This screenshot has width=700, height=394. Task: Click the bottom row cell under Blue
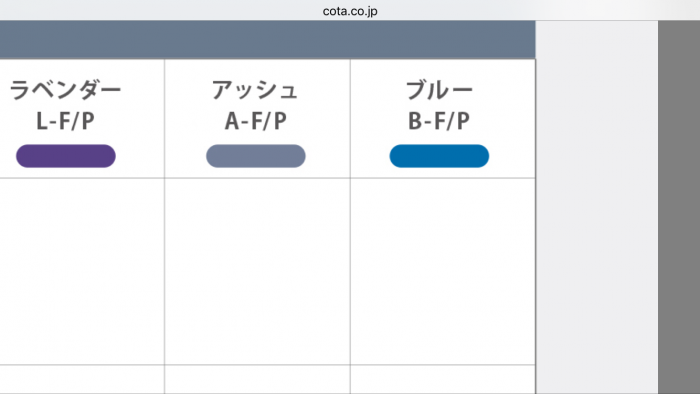pyautogui.click(x=443, y=380)
